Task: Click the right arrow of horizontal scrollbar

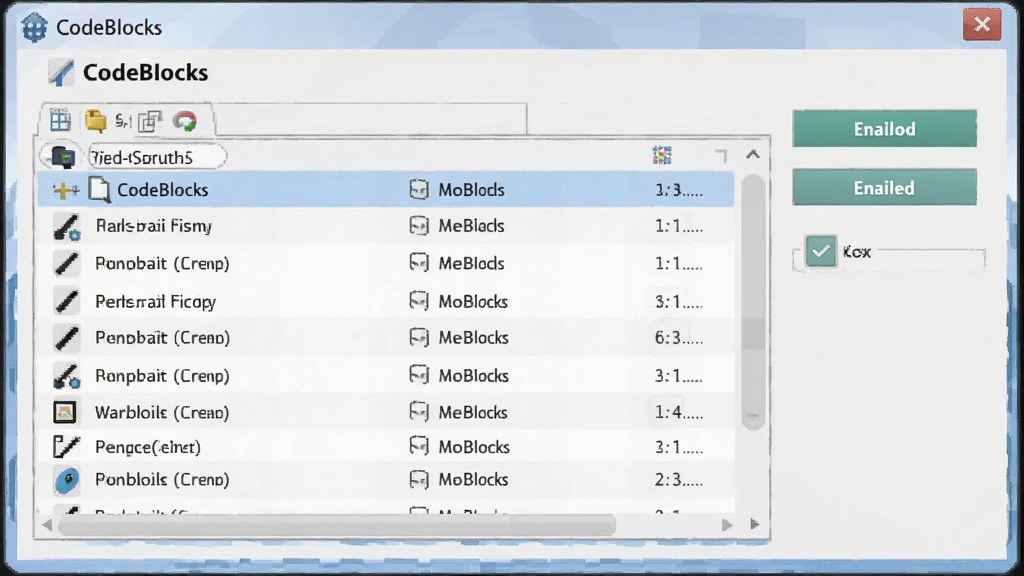Action: (x=726, y=524)
